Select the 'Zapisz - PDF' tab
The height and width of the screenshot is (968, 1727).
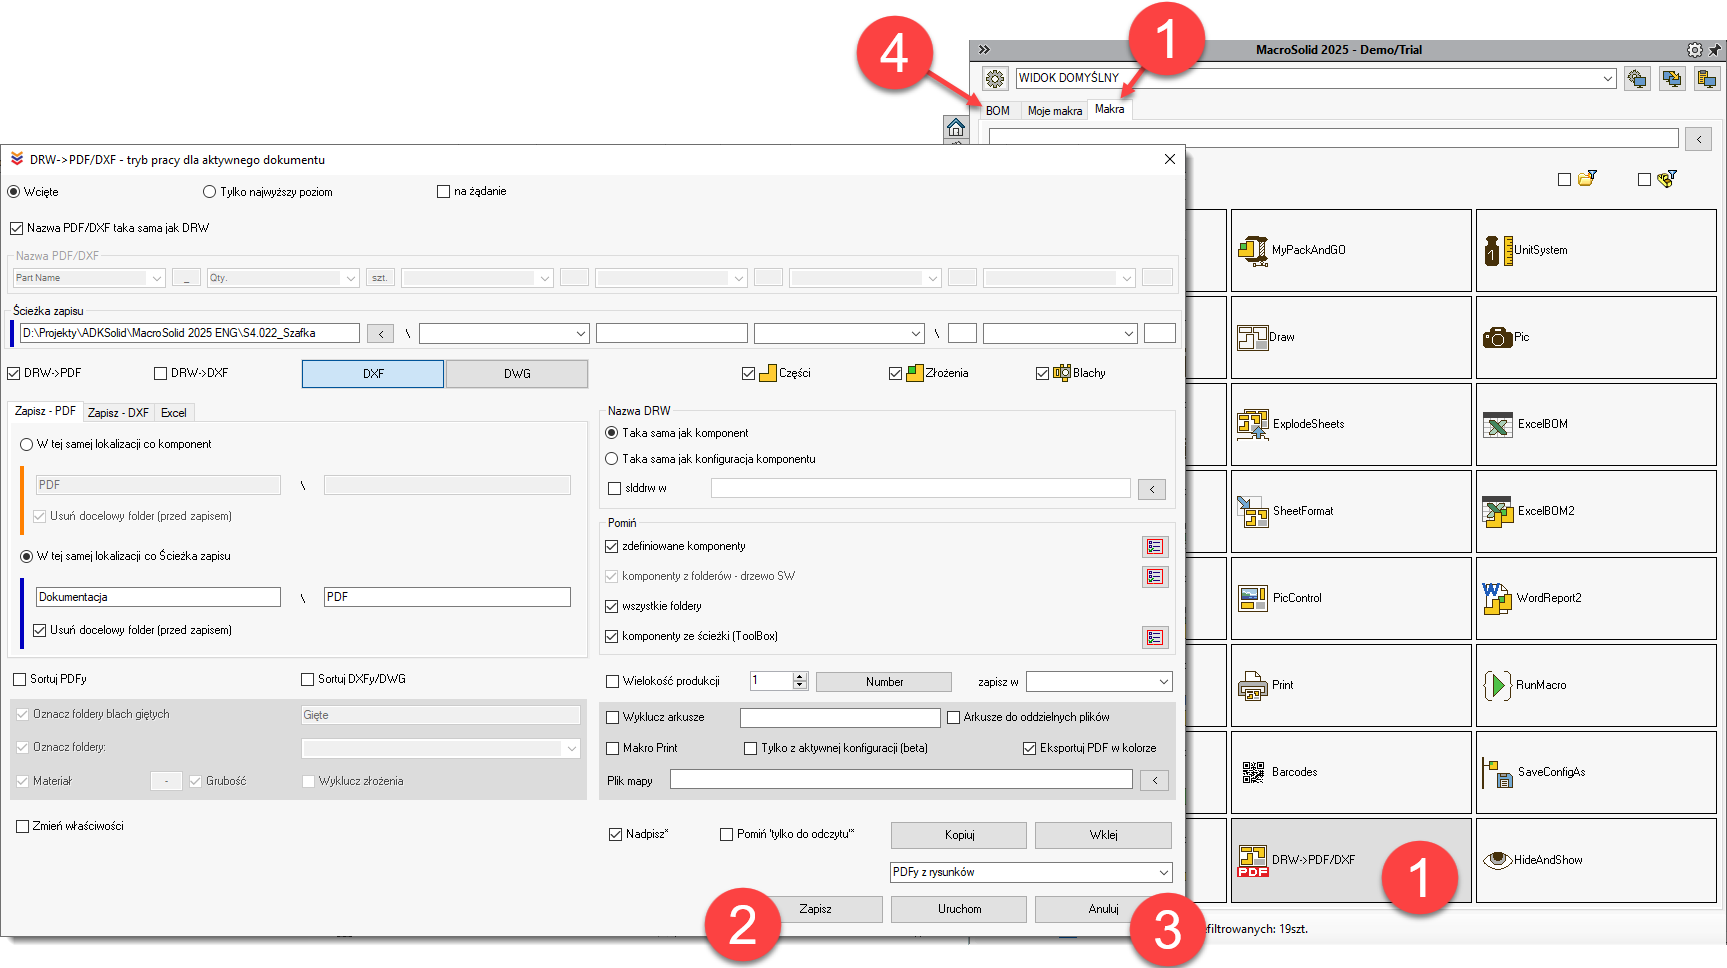click(x=45, y=411)
